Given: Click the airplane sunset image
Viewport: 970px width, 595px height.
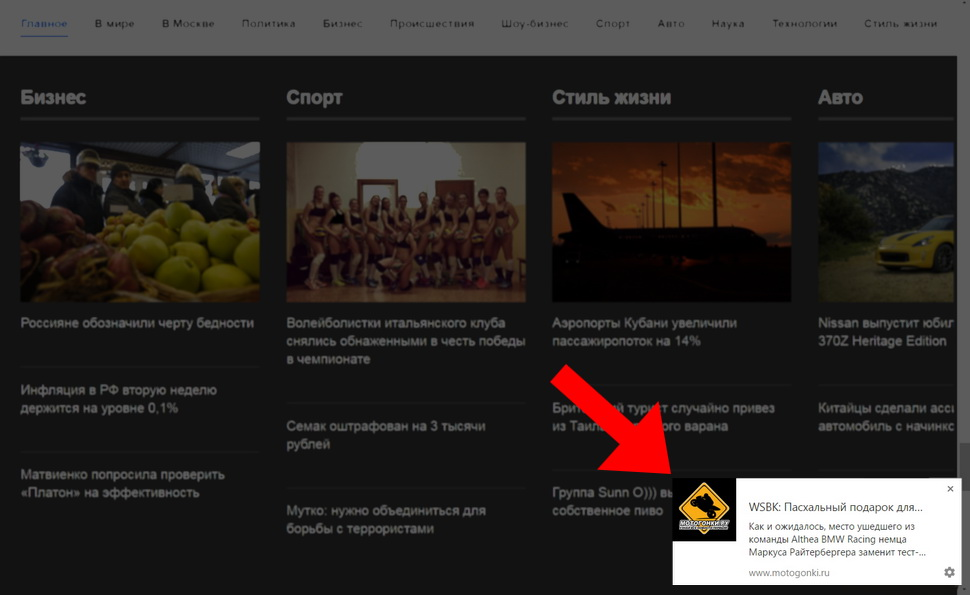Looking at the screenshot, I should tap(671, 222).
